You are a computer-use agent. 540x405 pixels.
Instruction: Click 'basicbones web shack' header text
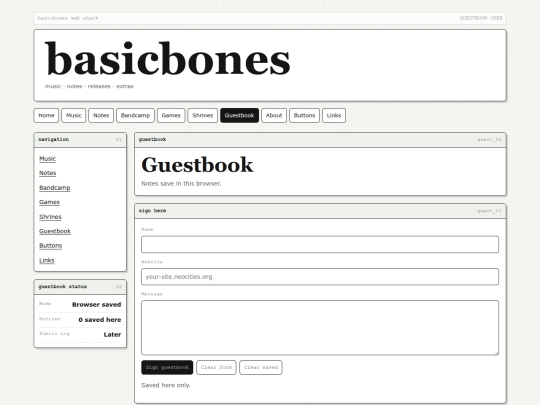68,18
